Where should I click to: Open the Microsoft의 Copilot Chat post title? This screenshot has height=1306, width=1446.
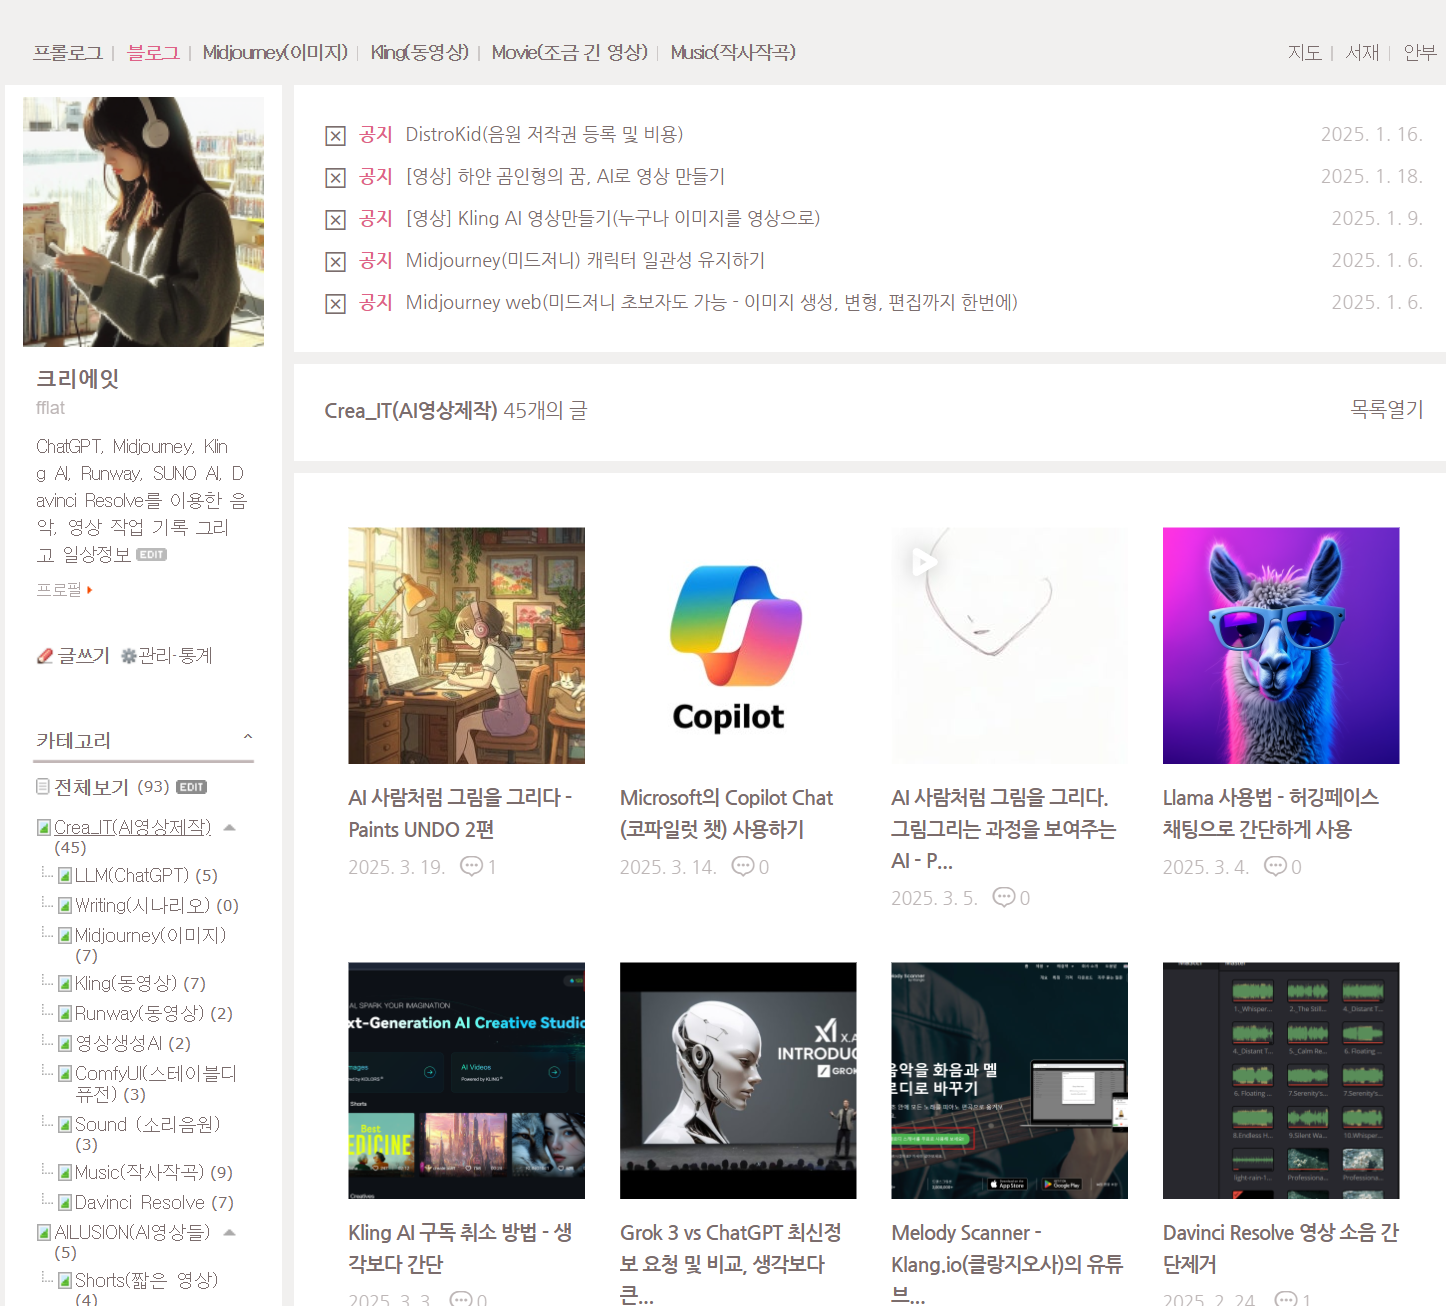pos(726,813)
